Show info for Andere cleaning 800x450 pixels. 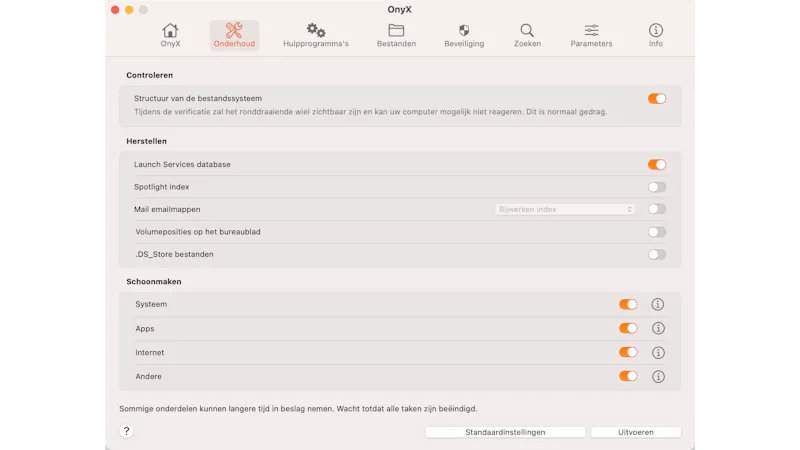pos(658,376)
